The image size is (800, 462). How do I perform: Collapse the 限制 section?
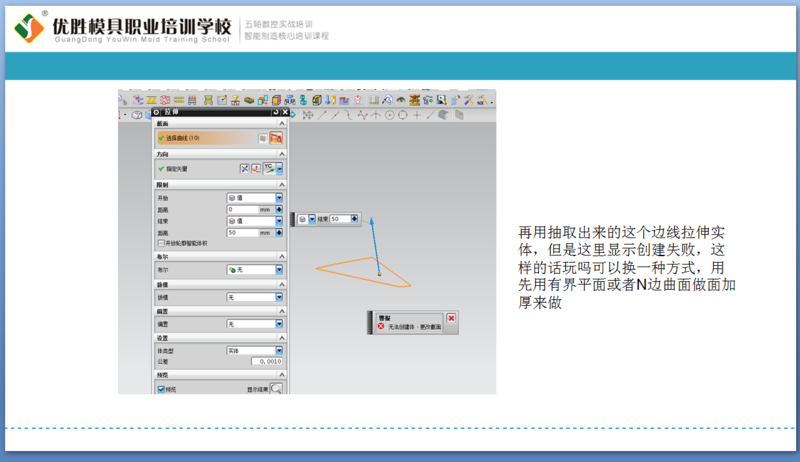tap(282, 185)
